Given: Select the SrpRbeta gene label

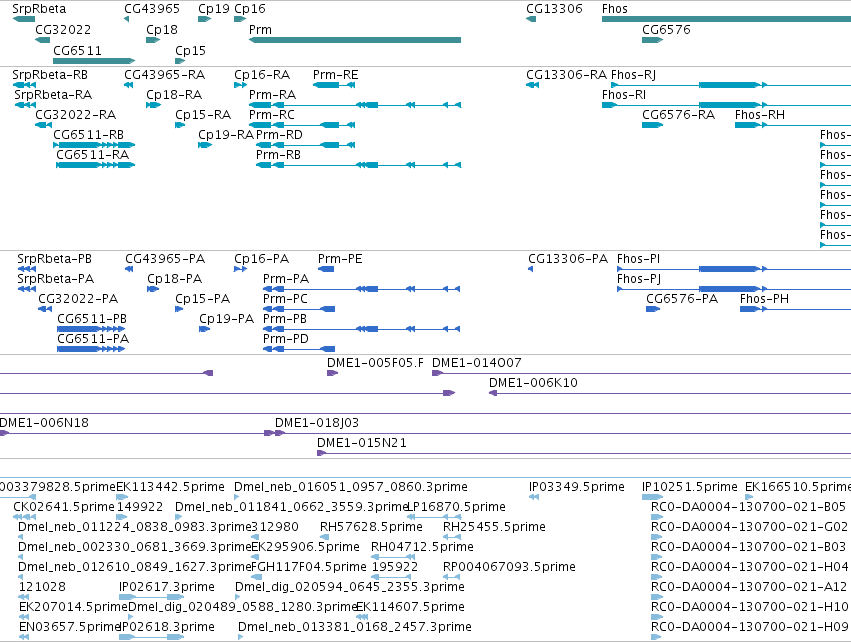Looking at the screenshot, I should [39, 9].
